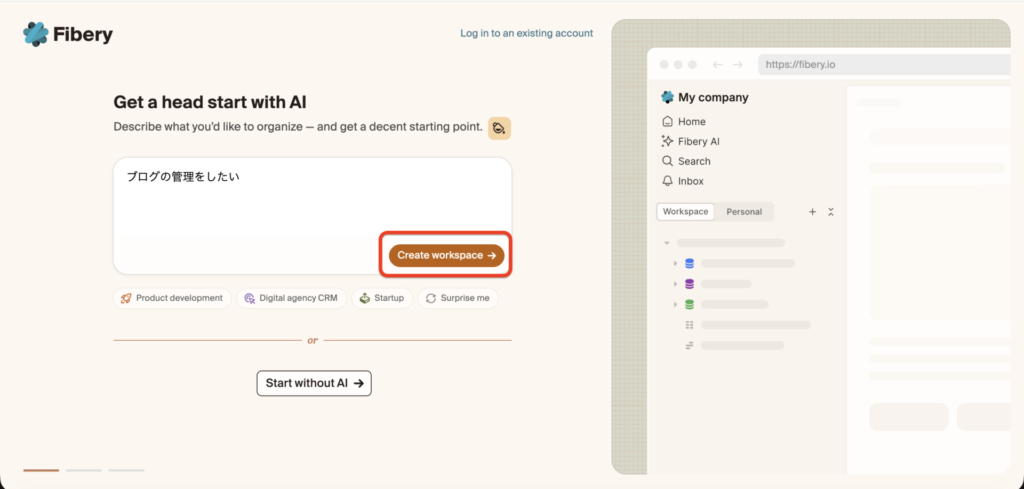
Task: Click the Search magnifier icon
Action: [667, 161]
